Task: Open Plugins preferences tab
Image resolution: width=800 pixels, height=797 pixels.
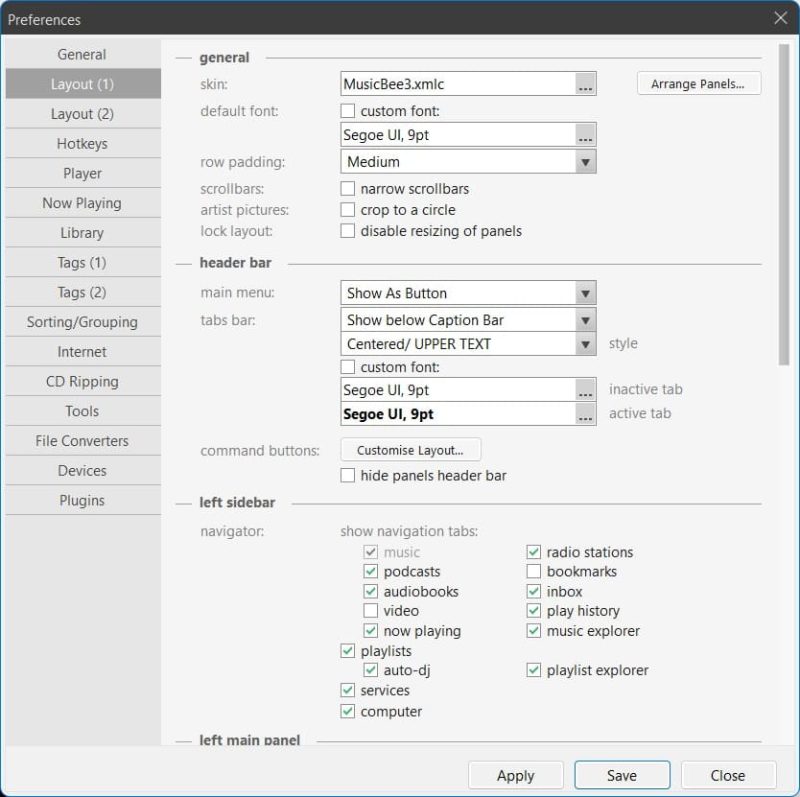Action: pos(83,500)
